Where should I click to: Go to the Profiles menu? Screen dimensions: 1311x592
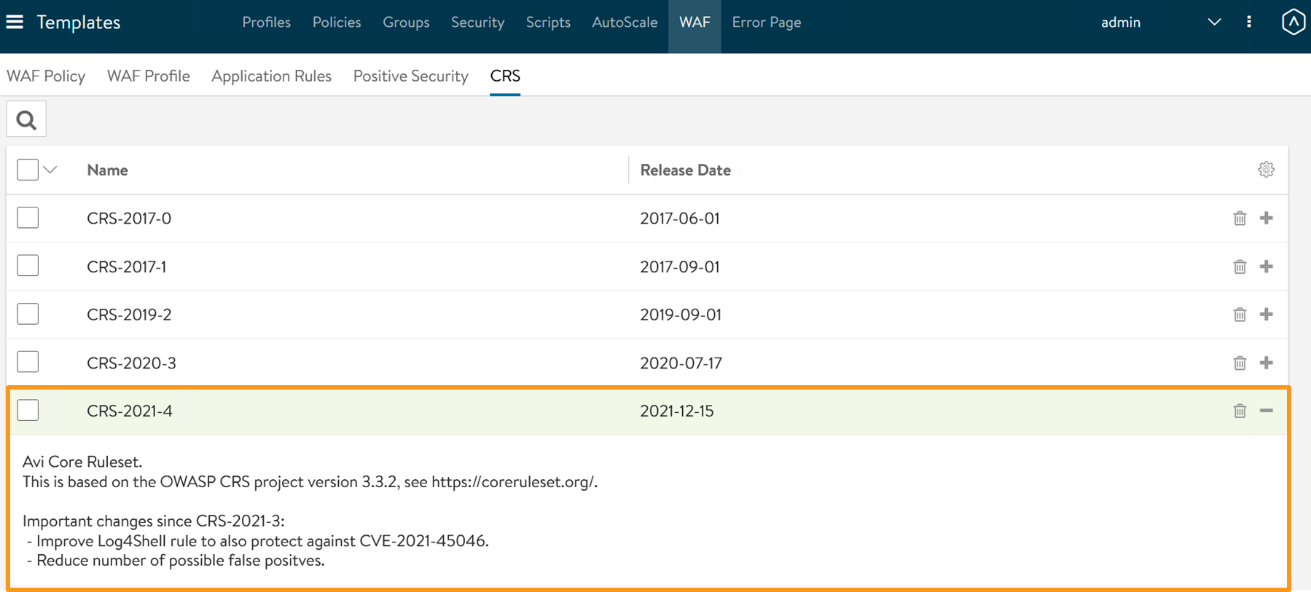pyautogui.click(x=266, y=22)
